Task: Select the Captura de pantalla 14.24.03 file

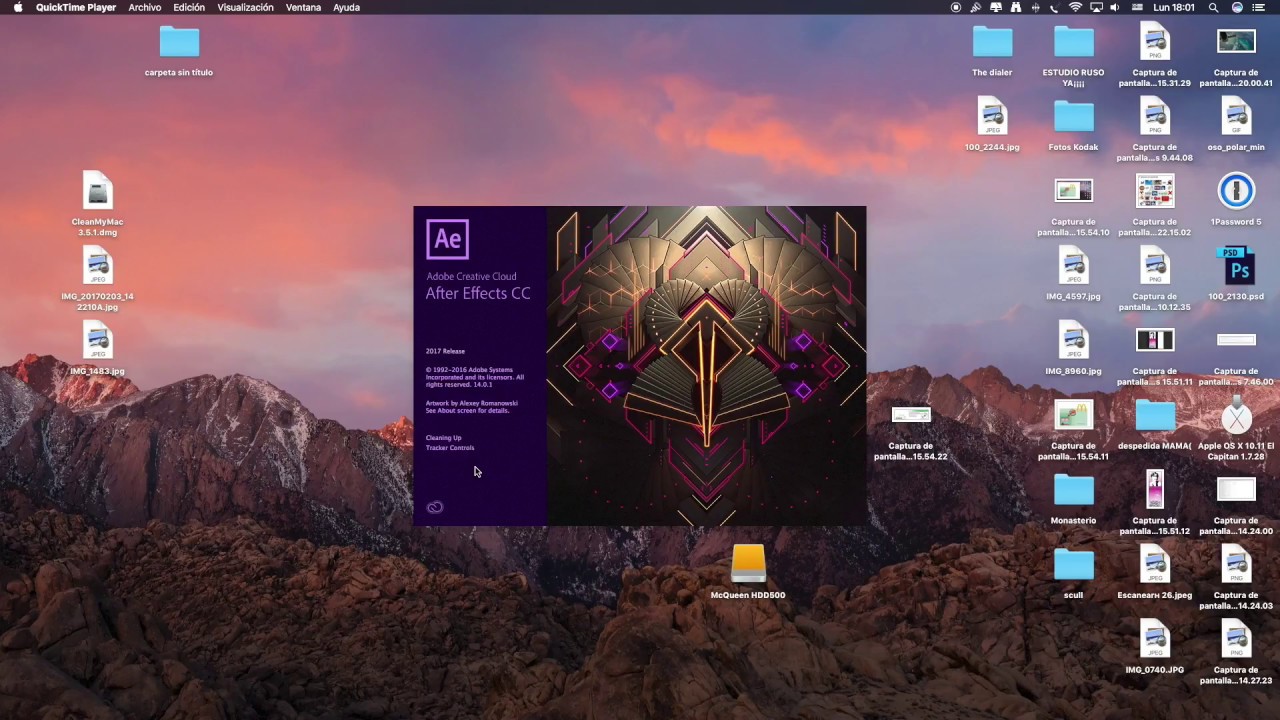Action: 1236,564
